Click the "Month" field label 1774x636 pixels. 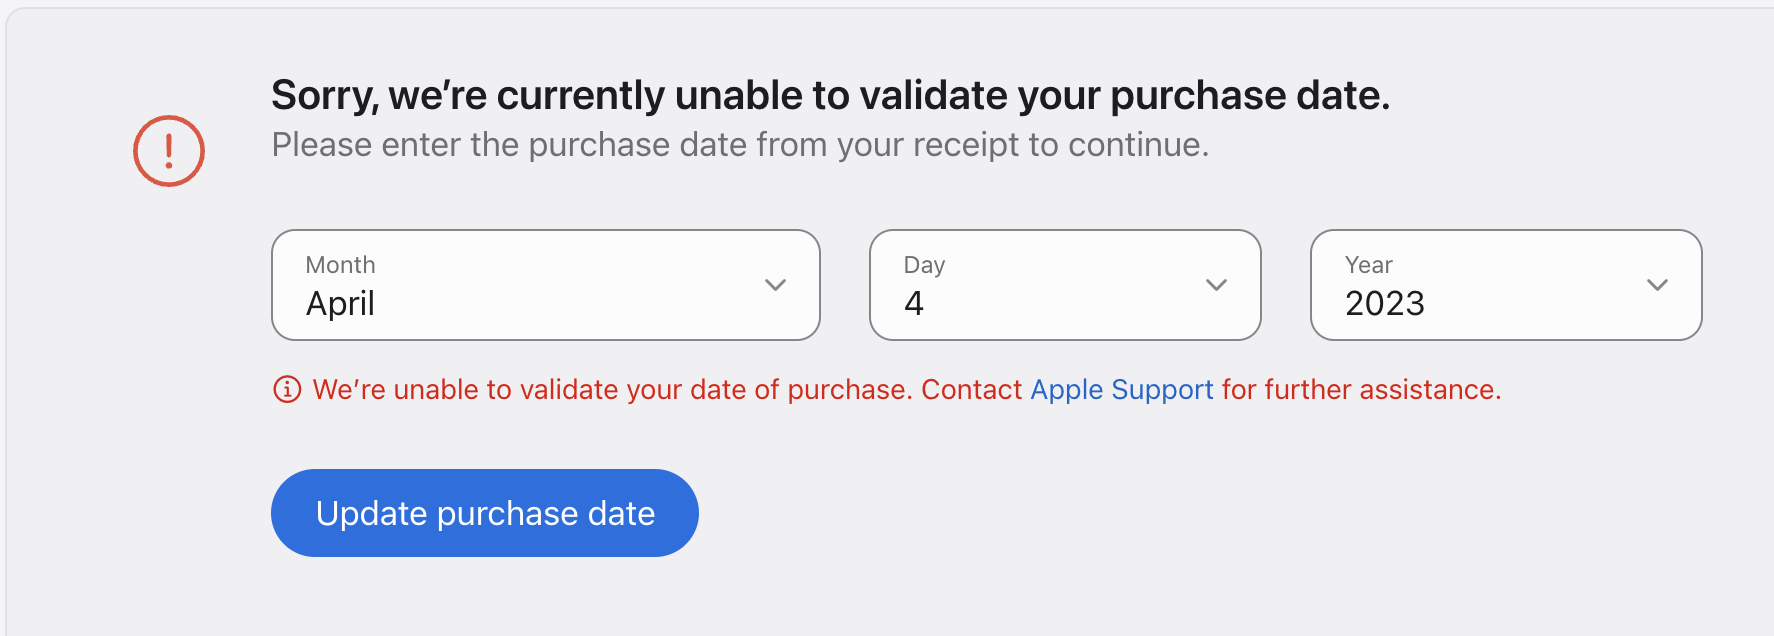click(341, 265)
